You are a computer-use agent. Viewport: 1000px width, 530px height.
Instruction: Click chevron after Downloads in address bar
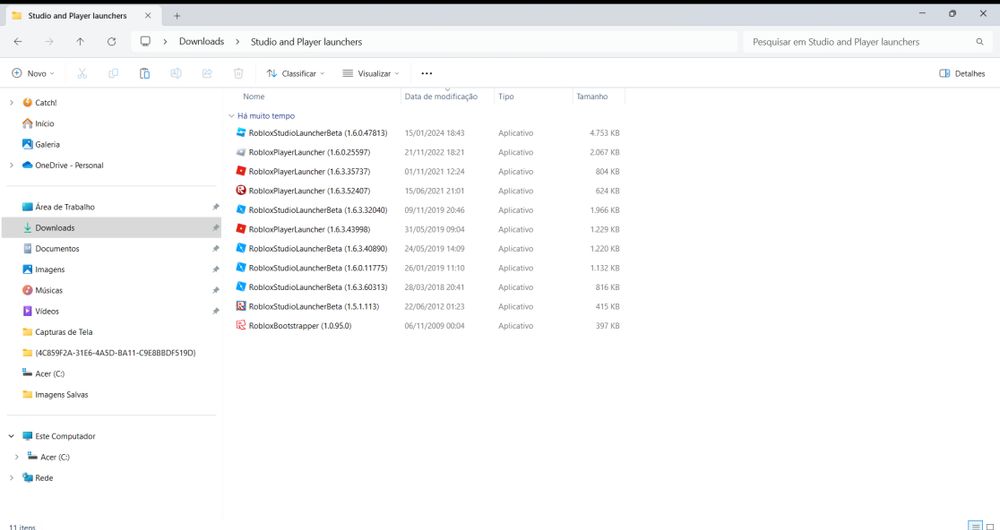pyautogui.click(x=237, y=41)
